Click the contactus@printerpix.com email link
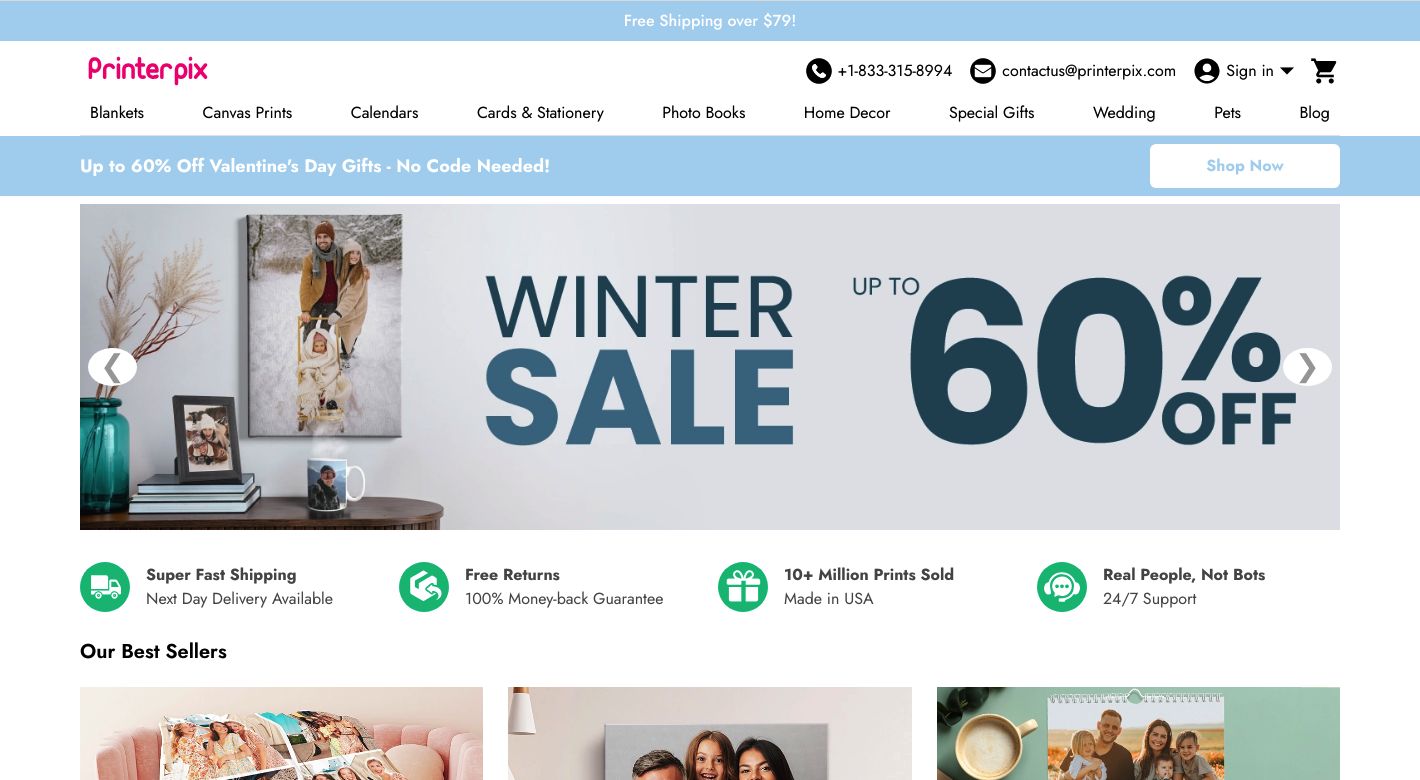The width and height of the screenshot is (1420, 780). [1089, 71]
